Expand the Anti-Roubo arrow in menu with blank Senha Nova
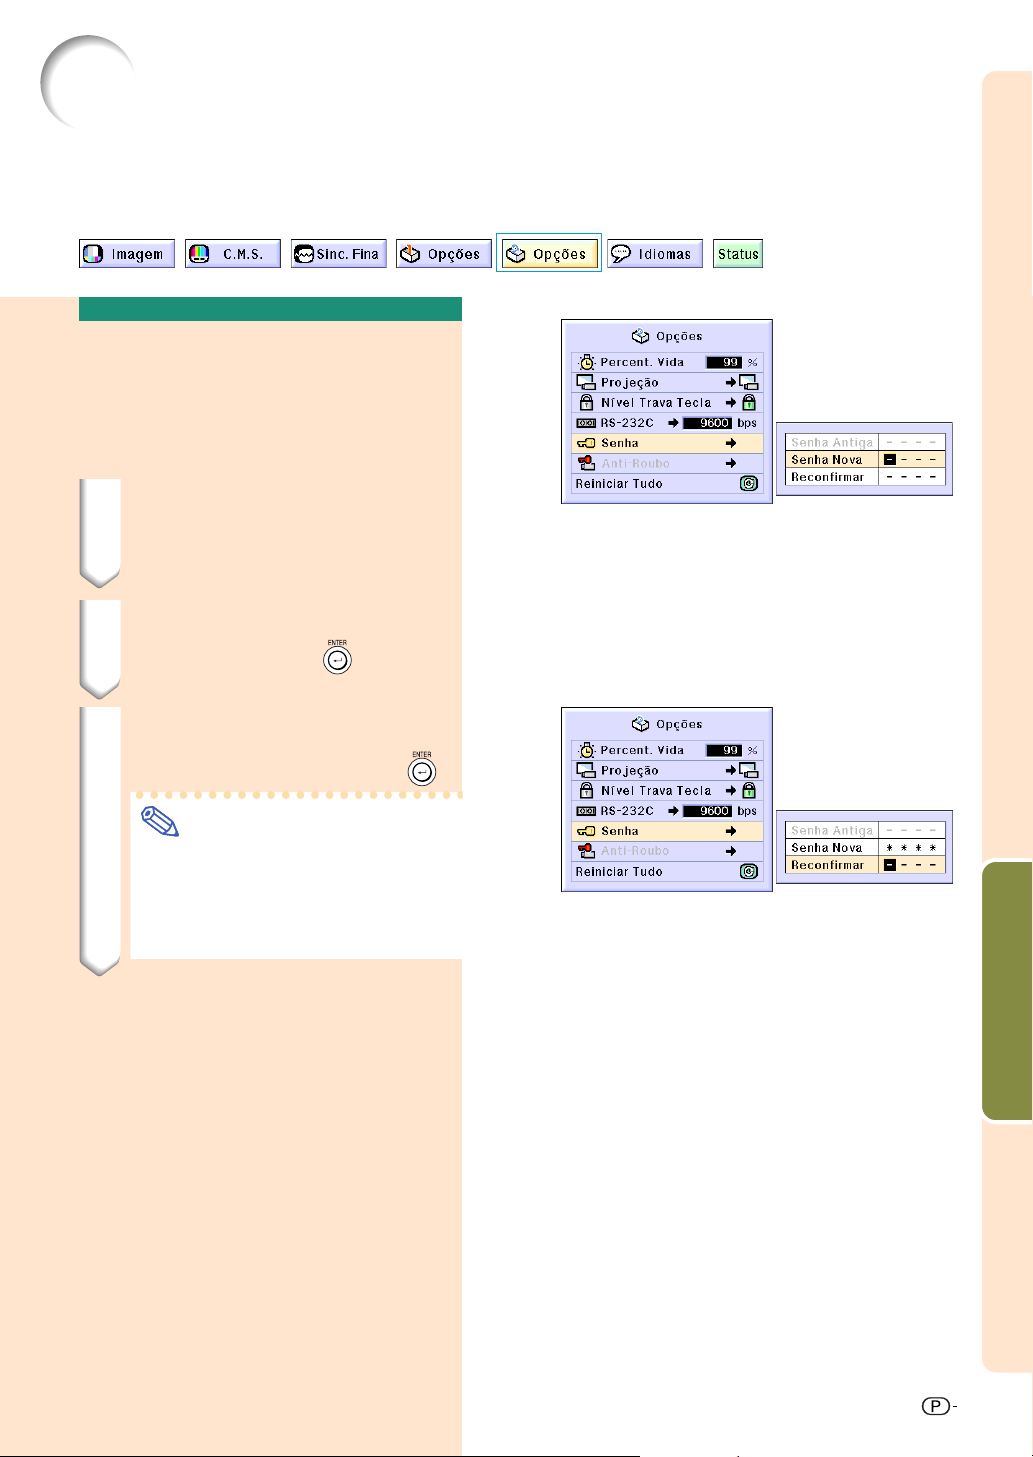 [x=731, y=463]
